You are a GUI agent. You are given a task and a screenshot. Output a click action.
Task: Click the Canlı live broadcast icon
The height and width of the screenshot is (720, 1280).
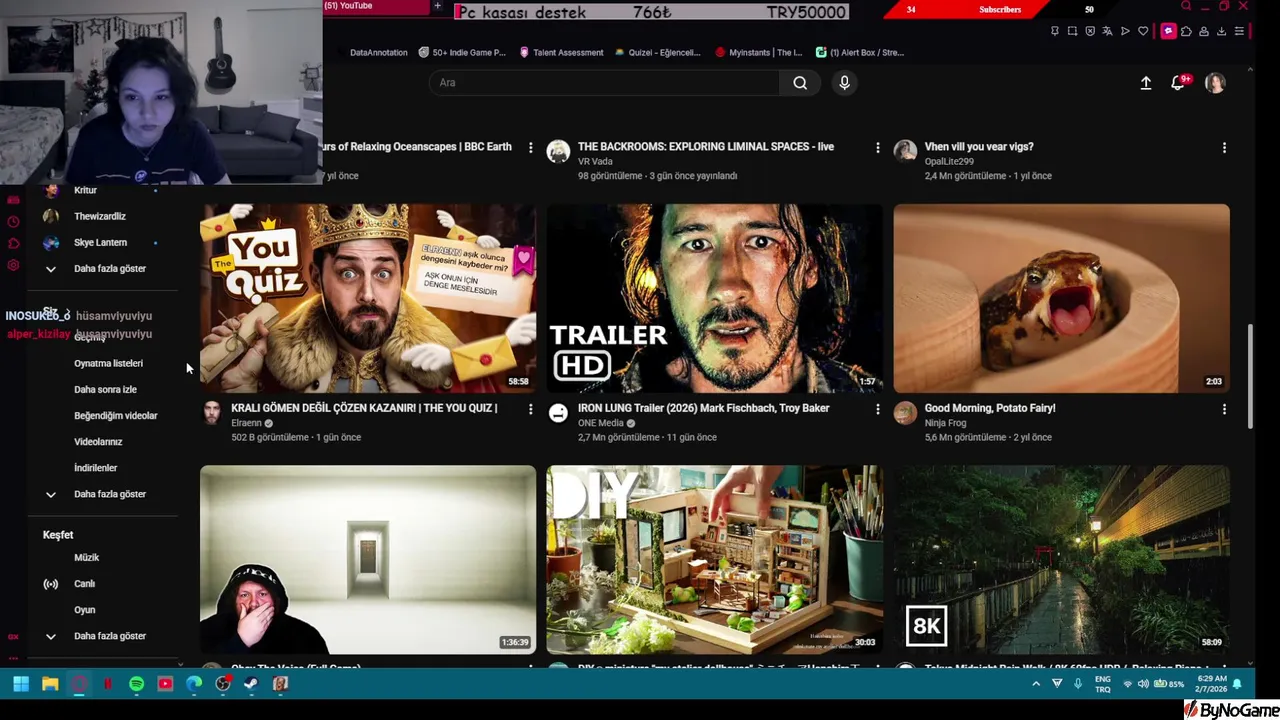coord(51,584)
